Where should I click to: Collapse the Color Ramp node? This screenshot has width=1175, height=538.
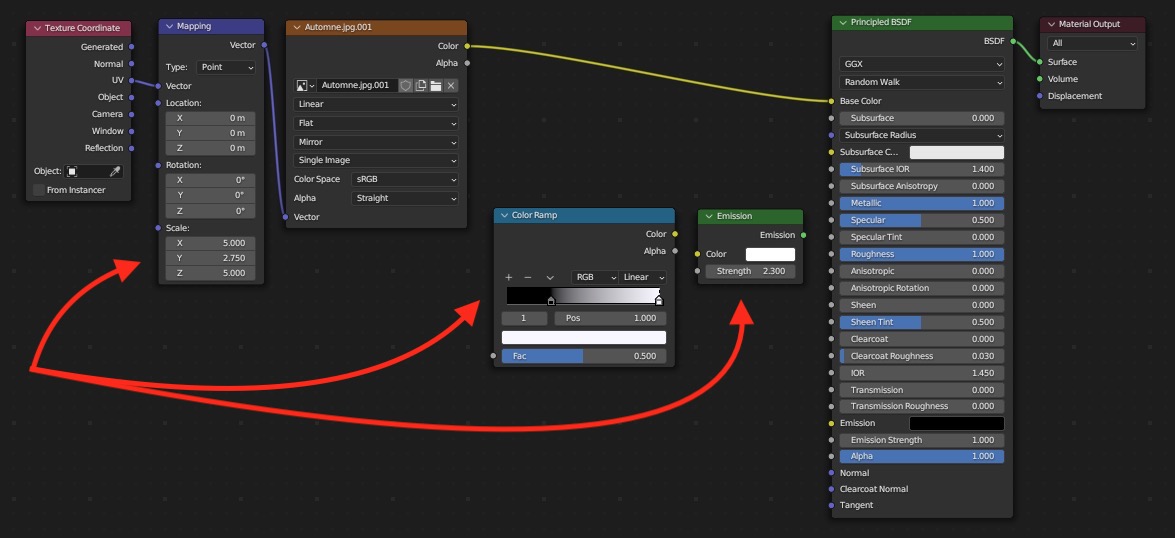point(504,216)
